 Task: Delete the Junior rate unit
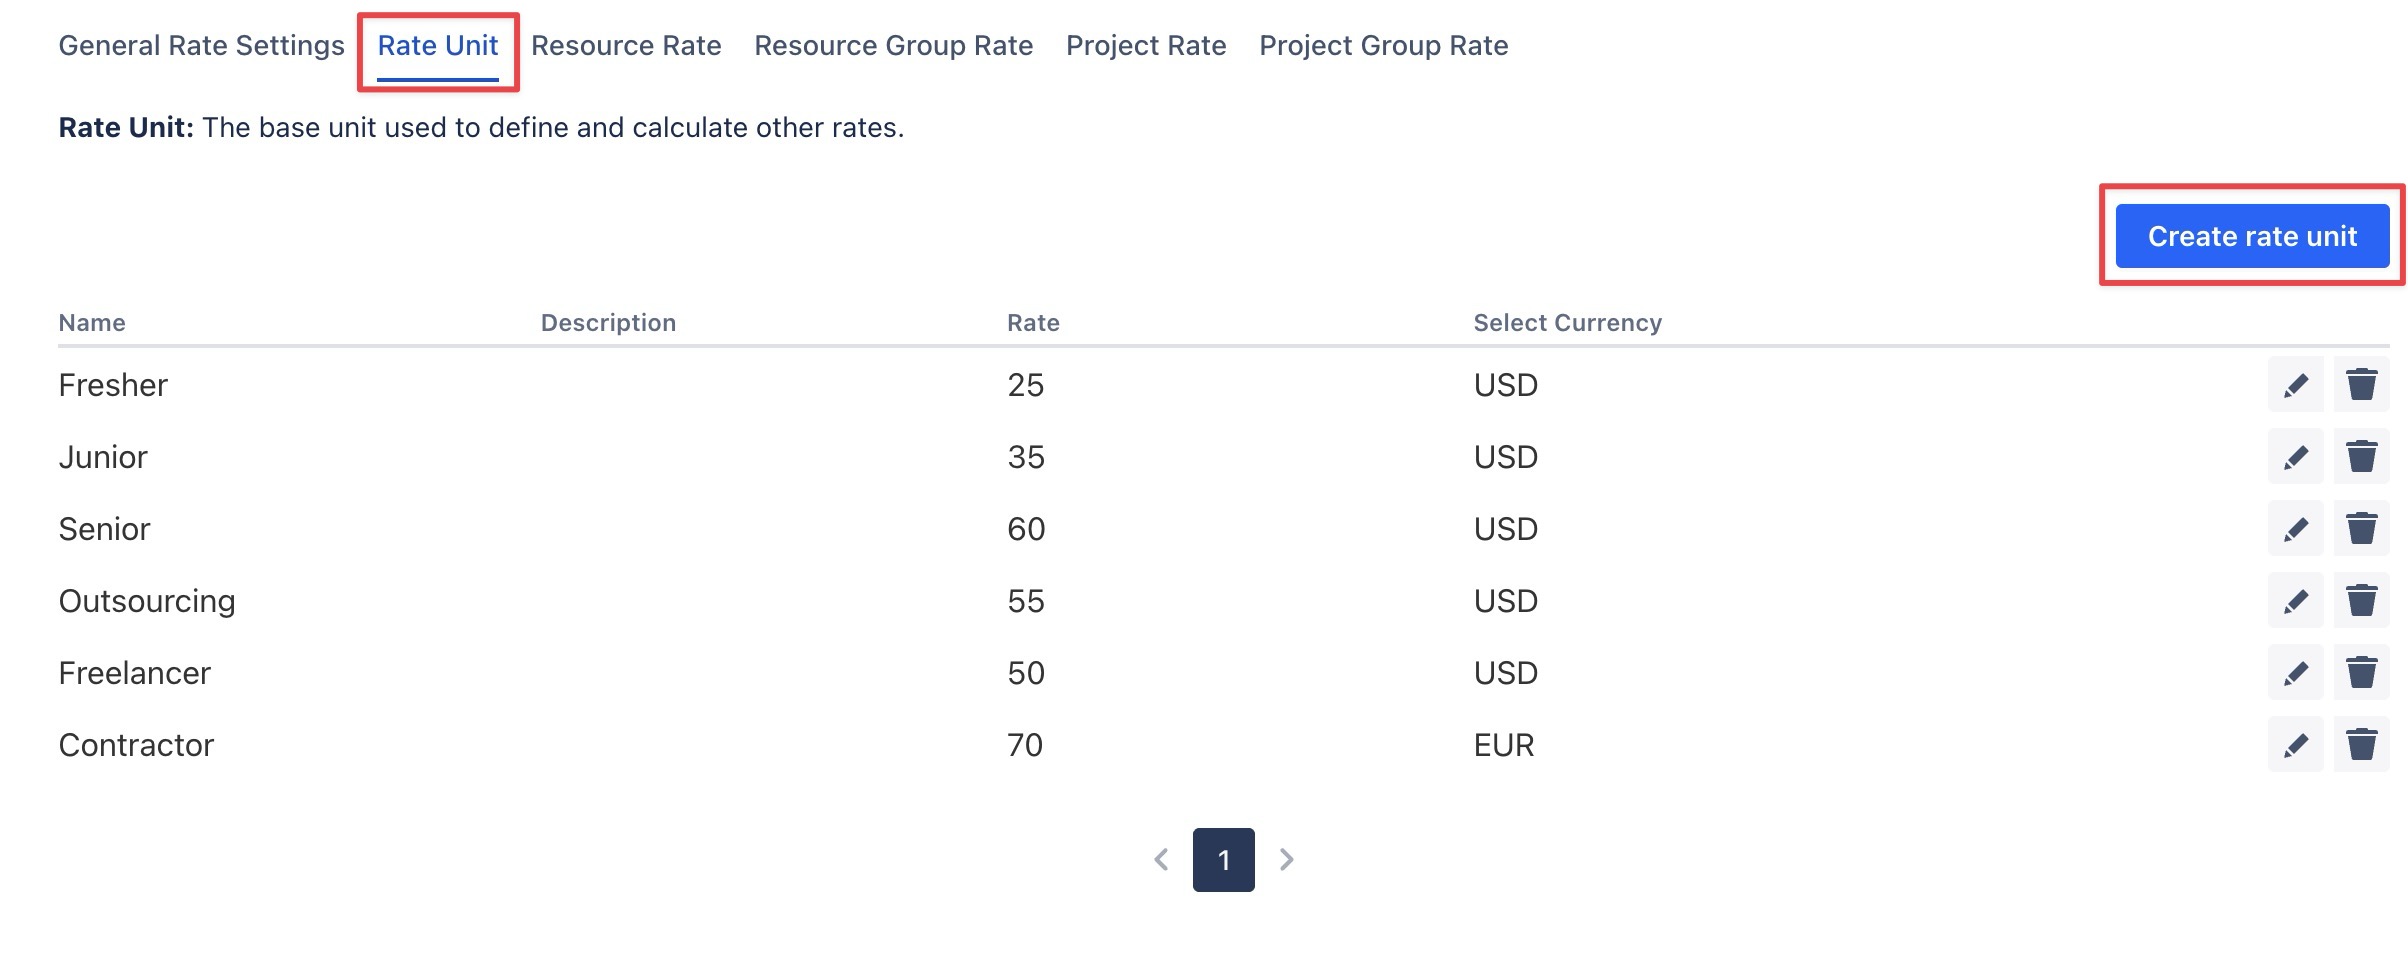(x=2361, y=457)
